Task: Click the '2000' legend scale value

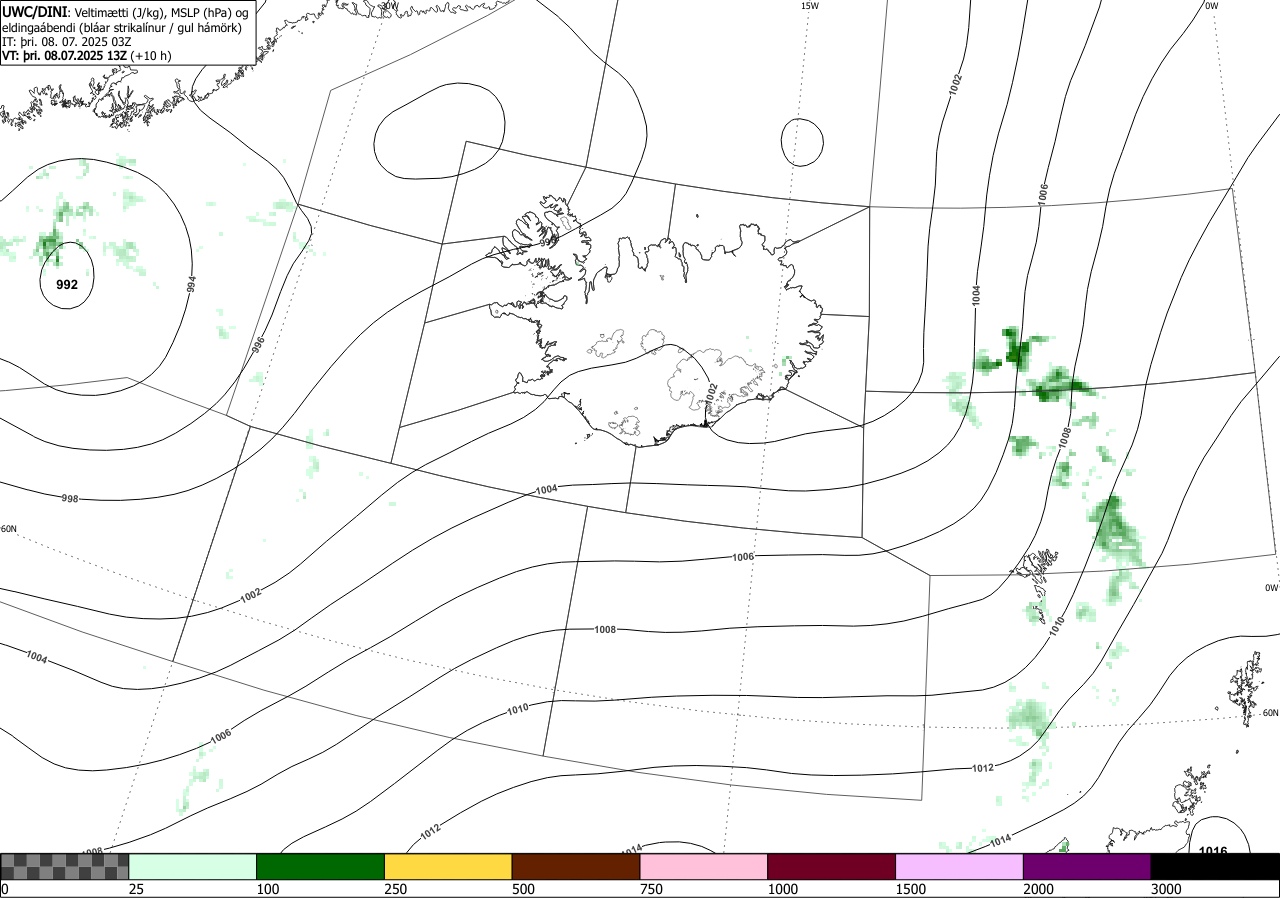Action: click(1038, 889)
